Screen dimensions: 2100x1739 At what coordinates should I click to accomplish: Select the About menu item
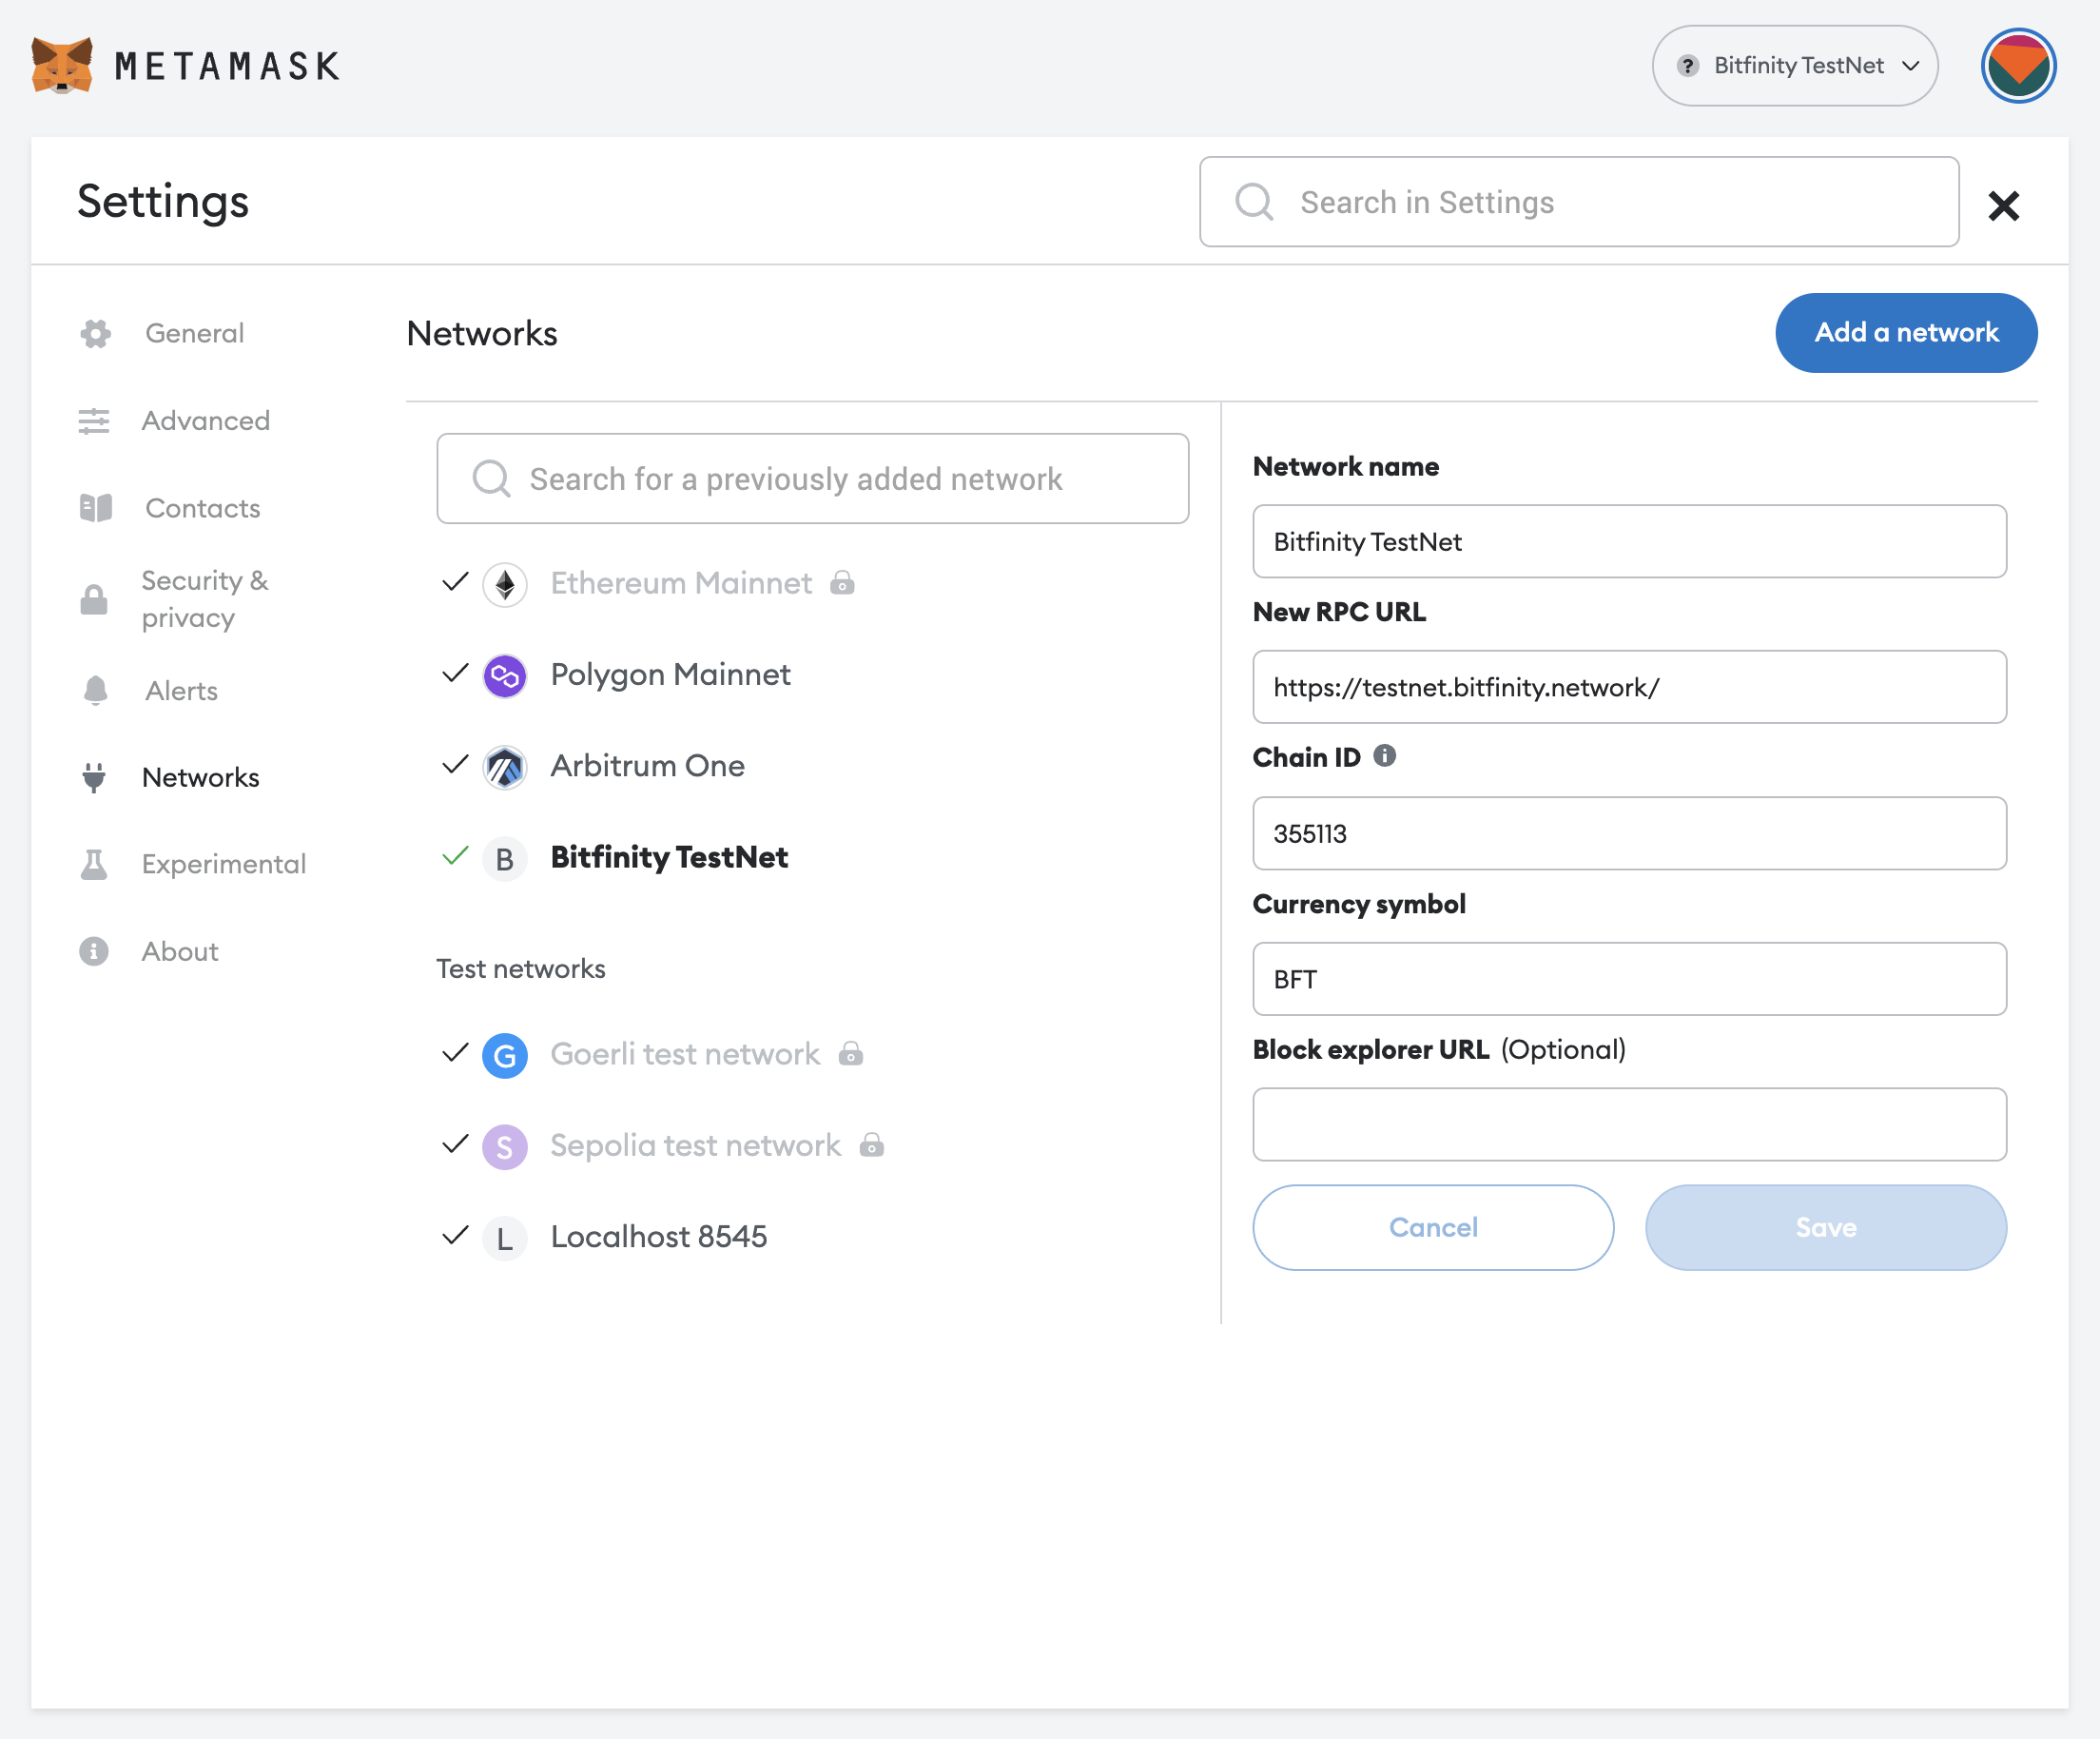(180, 948)
